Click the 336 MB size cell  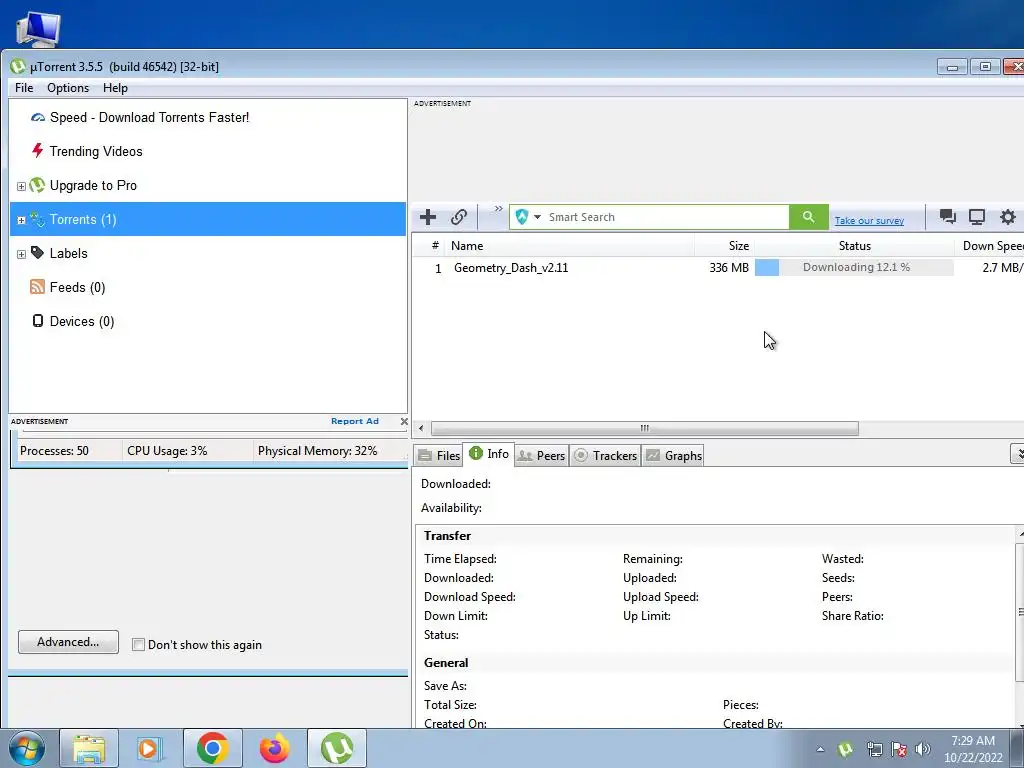(x=729, y=268)
